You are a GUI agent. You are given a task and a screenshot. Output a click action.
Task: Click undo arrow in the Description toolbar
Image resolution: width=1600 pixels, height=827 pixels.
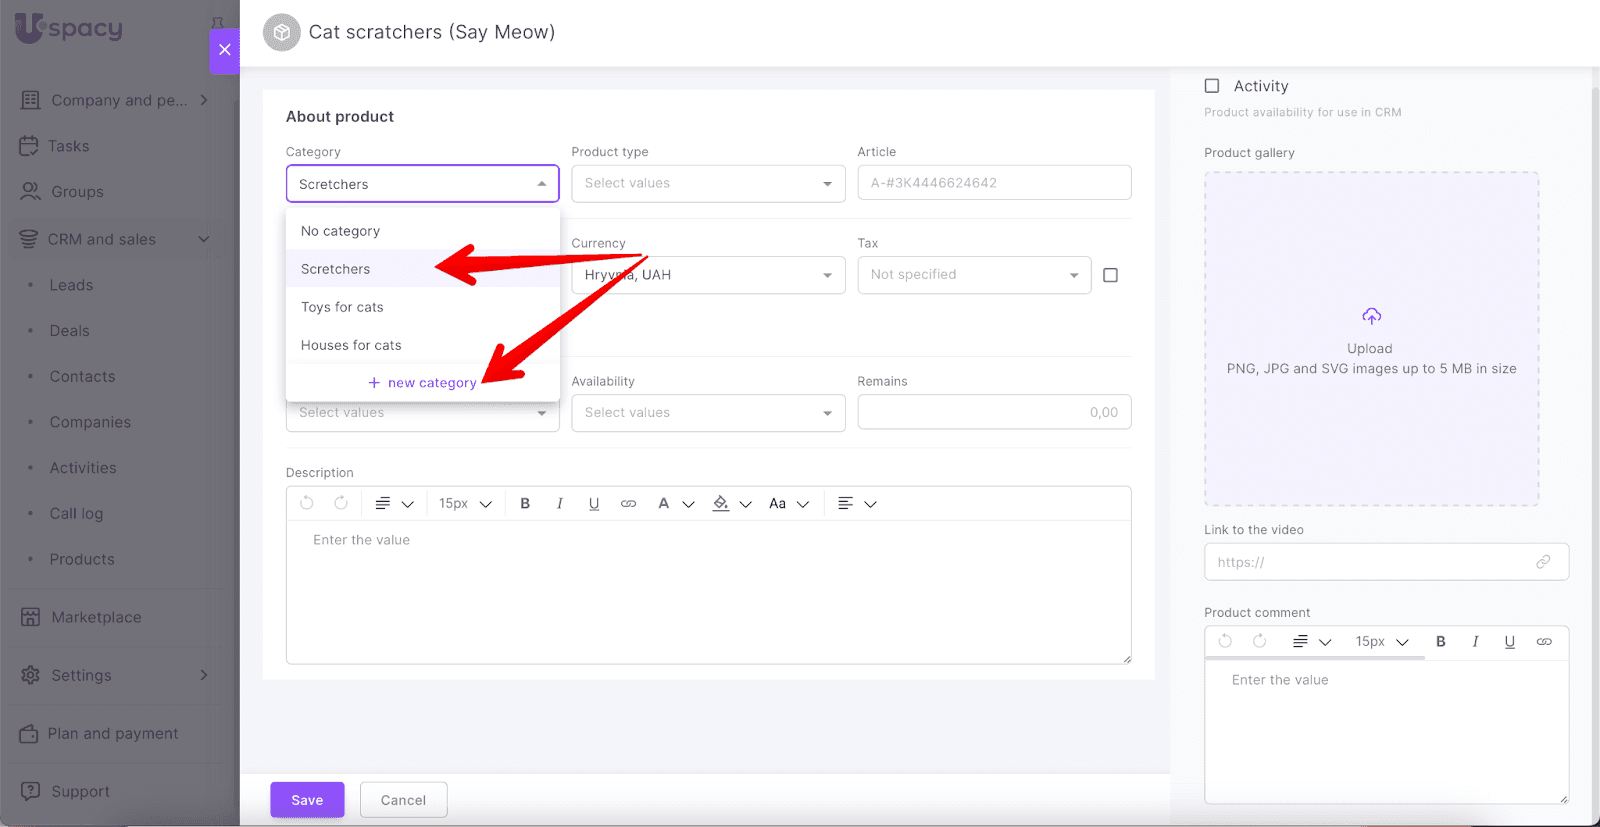307,504
